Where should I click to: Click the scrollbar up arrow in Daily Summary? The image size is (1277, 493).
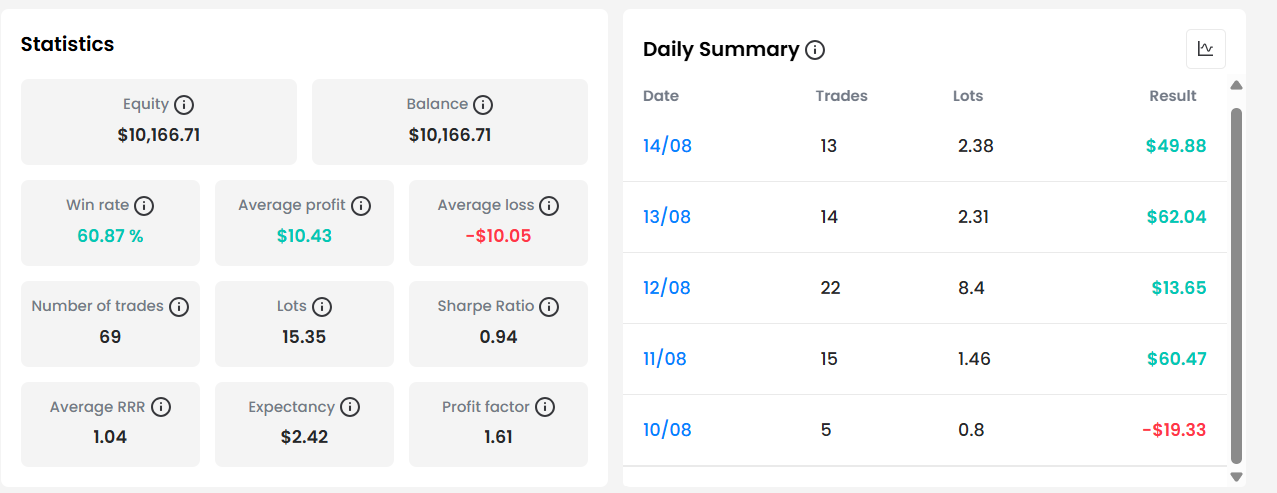click(x=1236, y=86)
